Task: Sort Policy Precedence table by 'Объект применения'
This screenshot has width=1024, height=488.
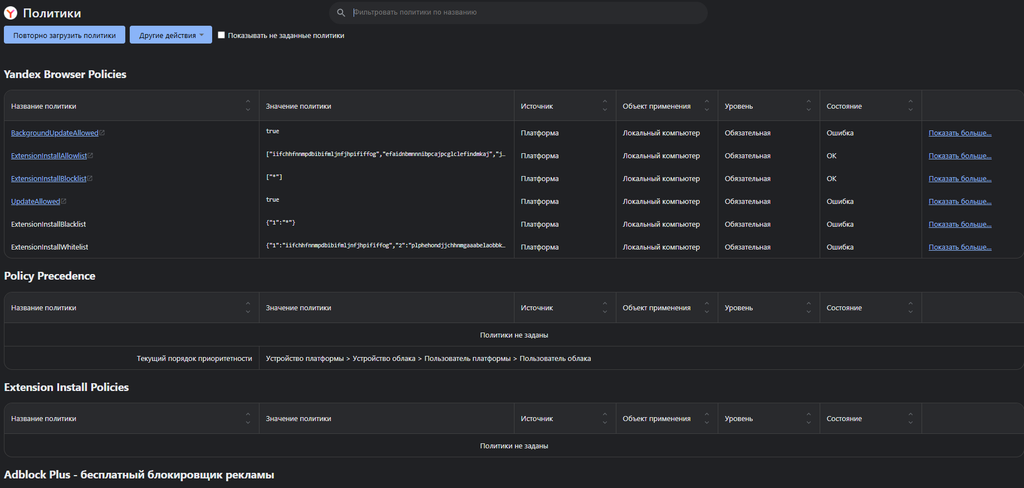Action: pos(707,308)
